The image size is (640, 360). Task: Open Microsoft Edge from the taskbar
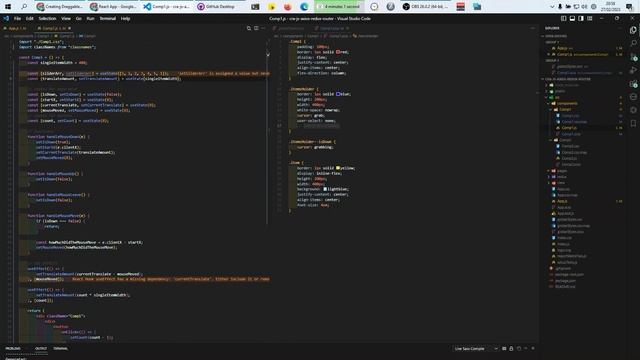click(x=304, y=7)
